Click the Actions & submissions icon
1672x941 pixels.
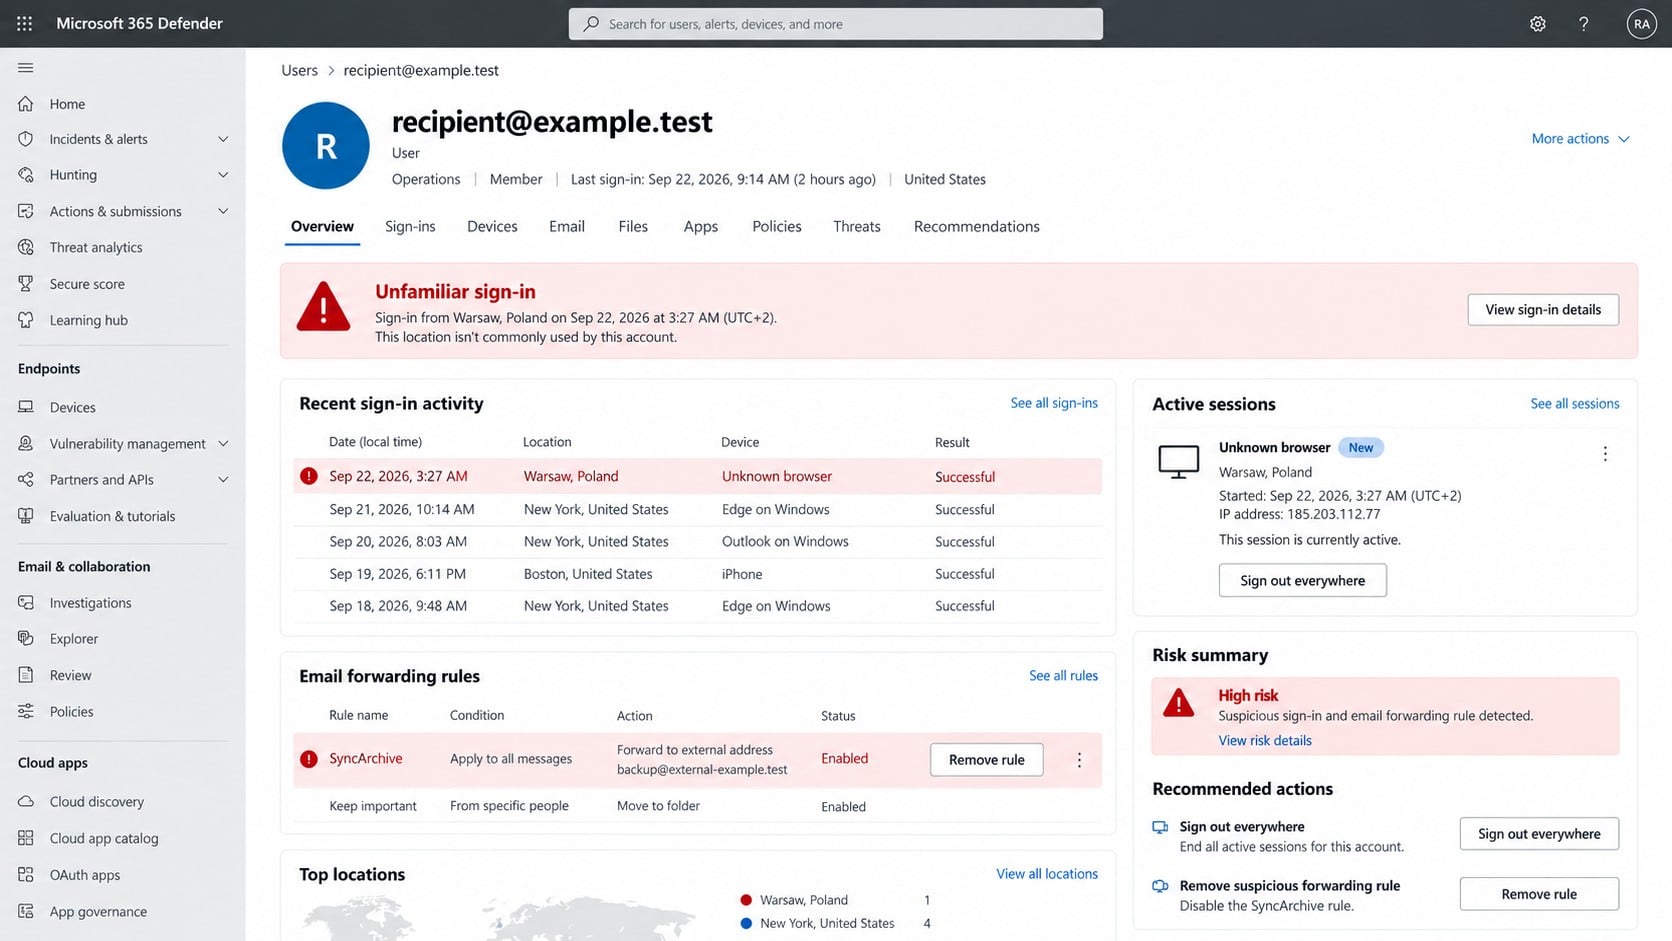click(x=26, y=211)
